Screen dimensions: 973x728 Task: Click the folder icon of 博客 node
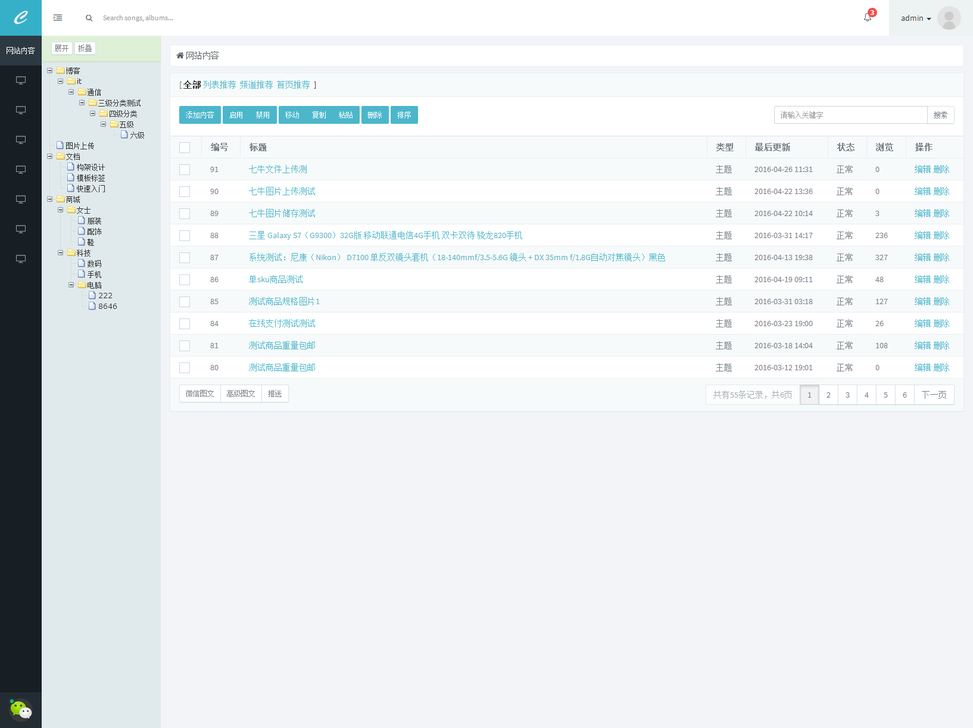coord(60,70)
